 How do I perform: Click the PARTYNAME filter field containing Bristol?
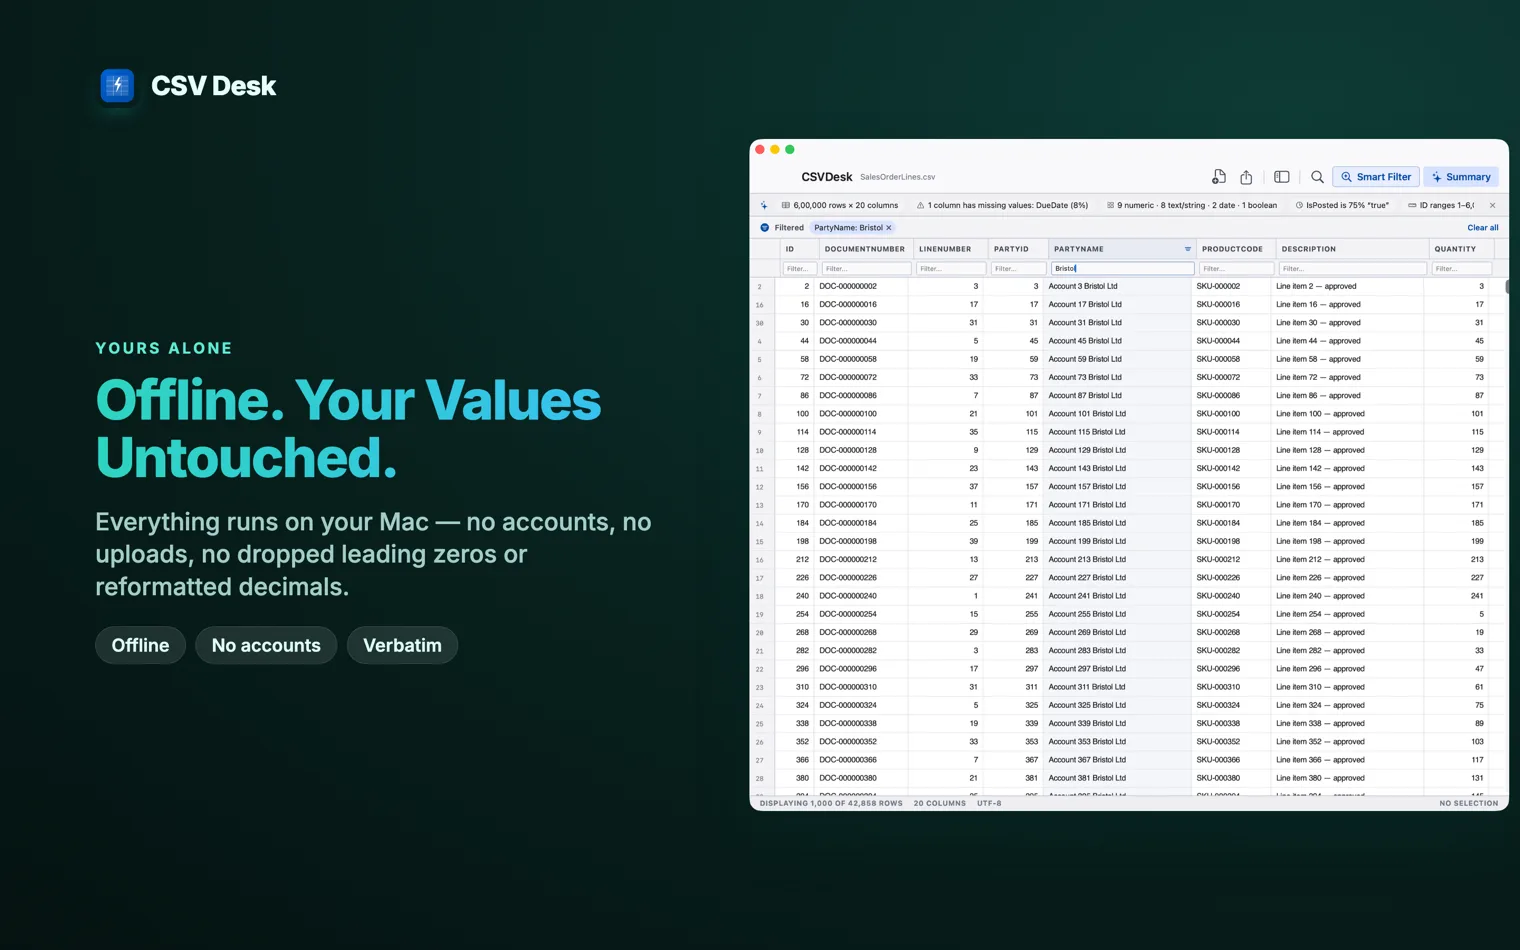pyautogui.click(x=1122, y=268)
